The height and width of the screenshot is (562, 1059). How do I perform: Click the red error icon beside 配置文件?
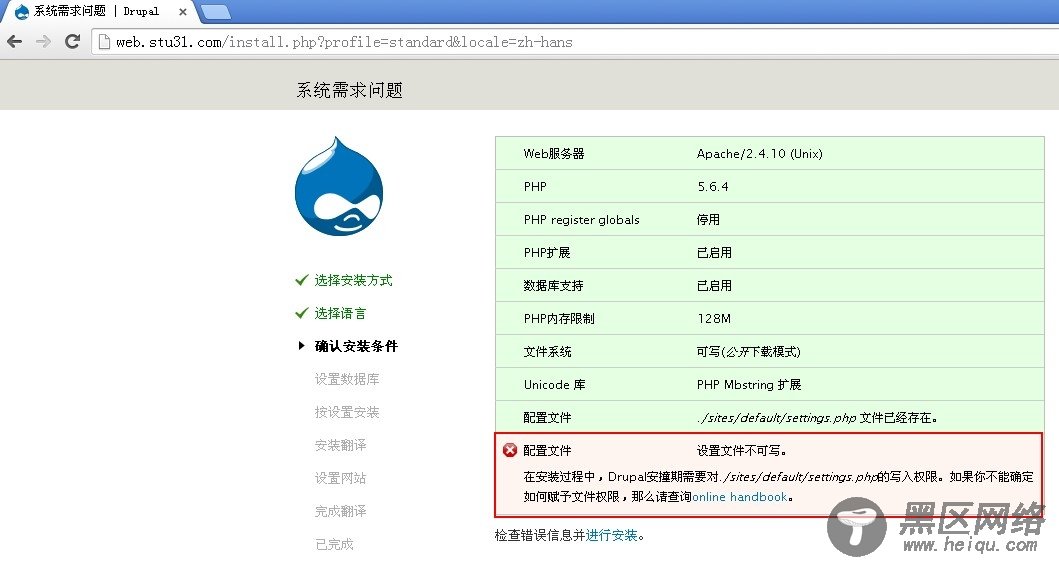pos(510,450)
